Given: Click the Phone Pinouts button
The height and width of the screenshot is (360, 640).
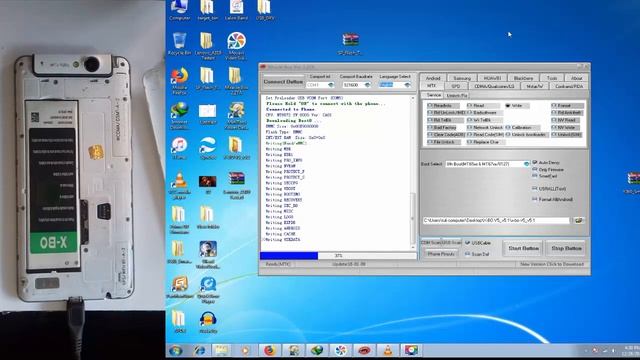Looking at the screenshot, I should [441, 254].
